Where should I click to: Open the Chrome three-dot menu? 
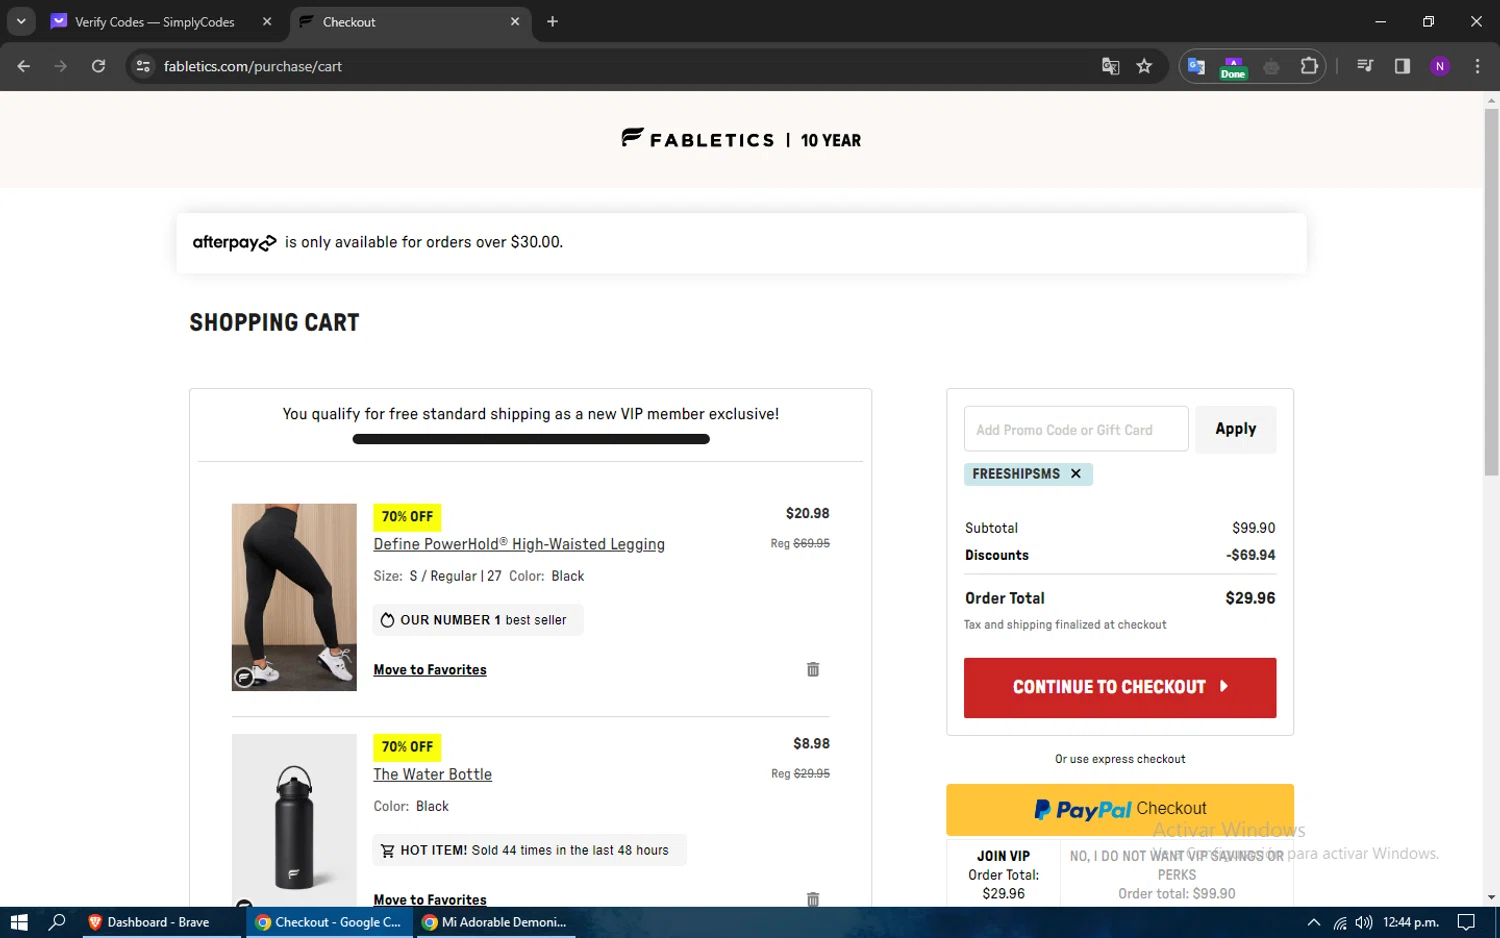click(x=1477, y=66)
